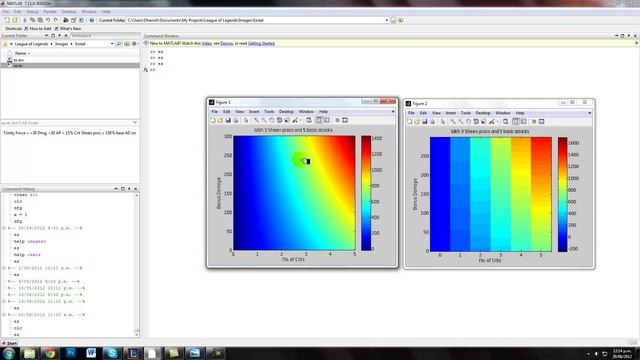This screenshot has height=360, width=640.
Task: Open Tools menu in Figure 1
Action: click(269, 112)
